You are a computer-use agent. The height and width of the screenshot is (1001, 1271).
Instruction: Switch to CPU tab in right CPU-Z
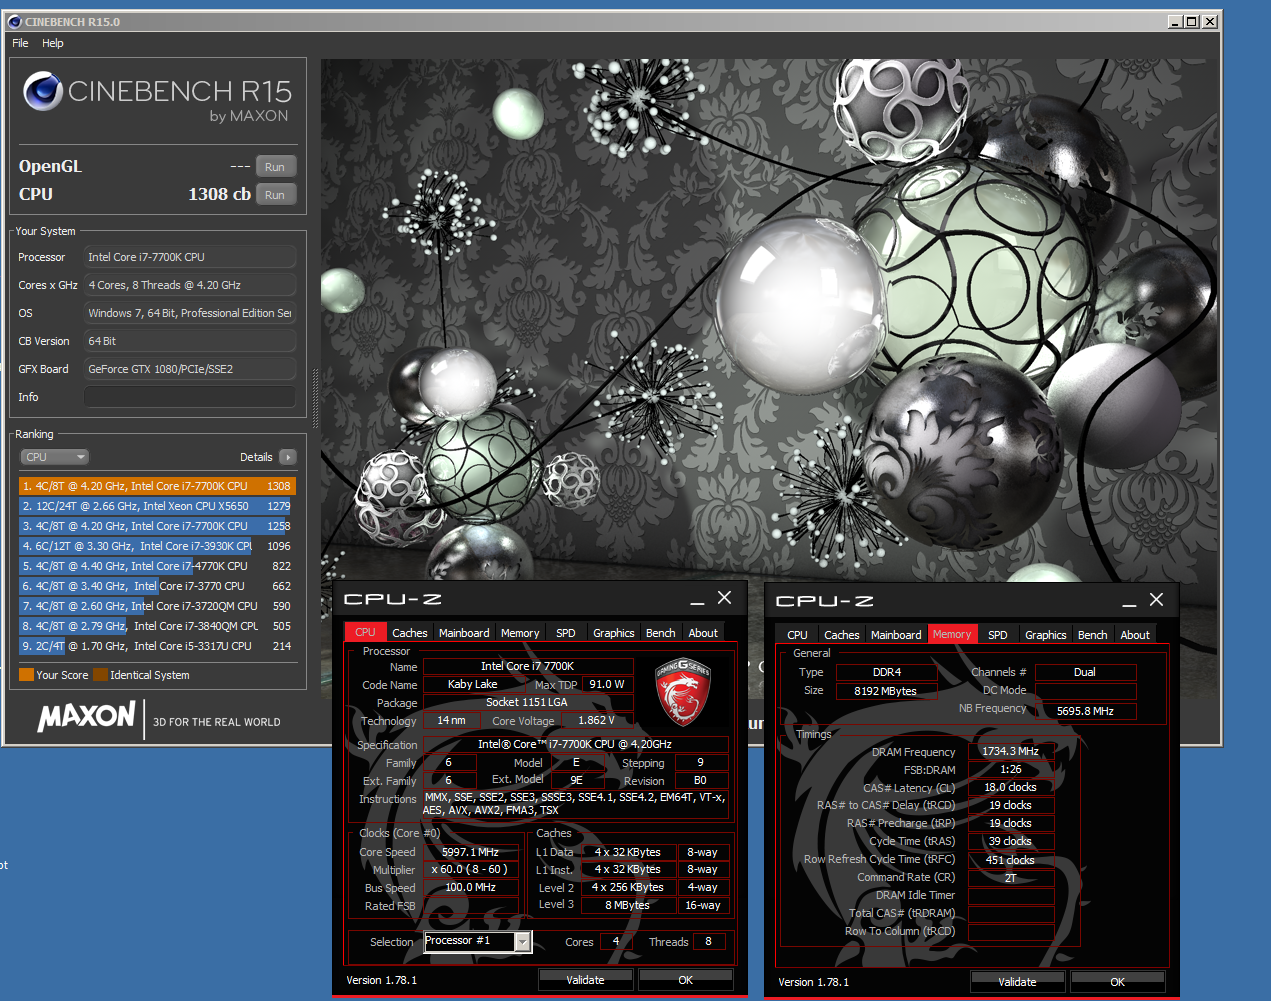pos(797,635)
